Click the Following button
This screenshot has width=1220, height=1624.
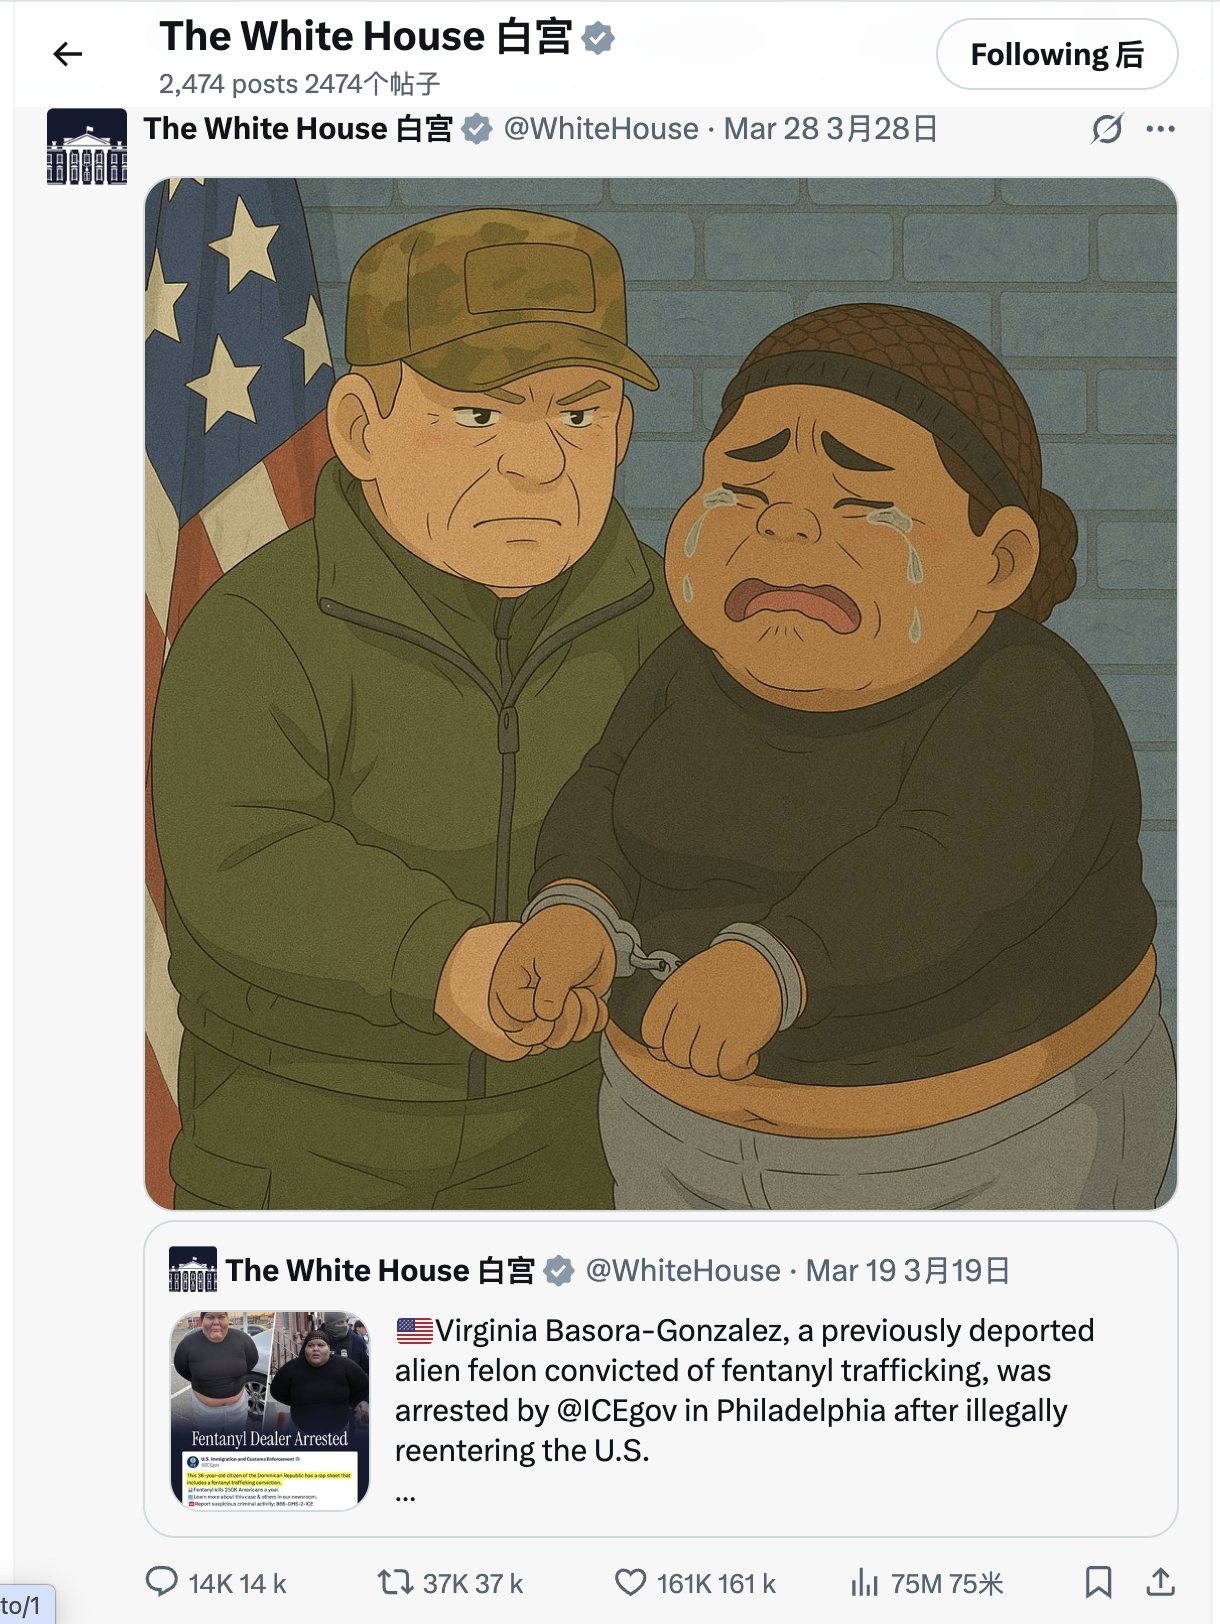(1057, 54)
